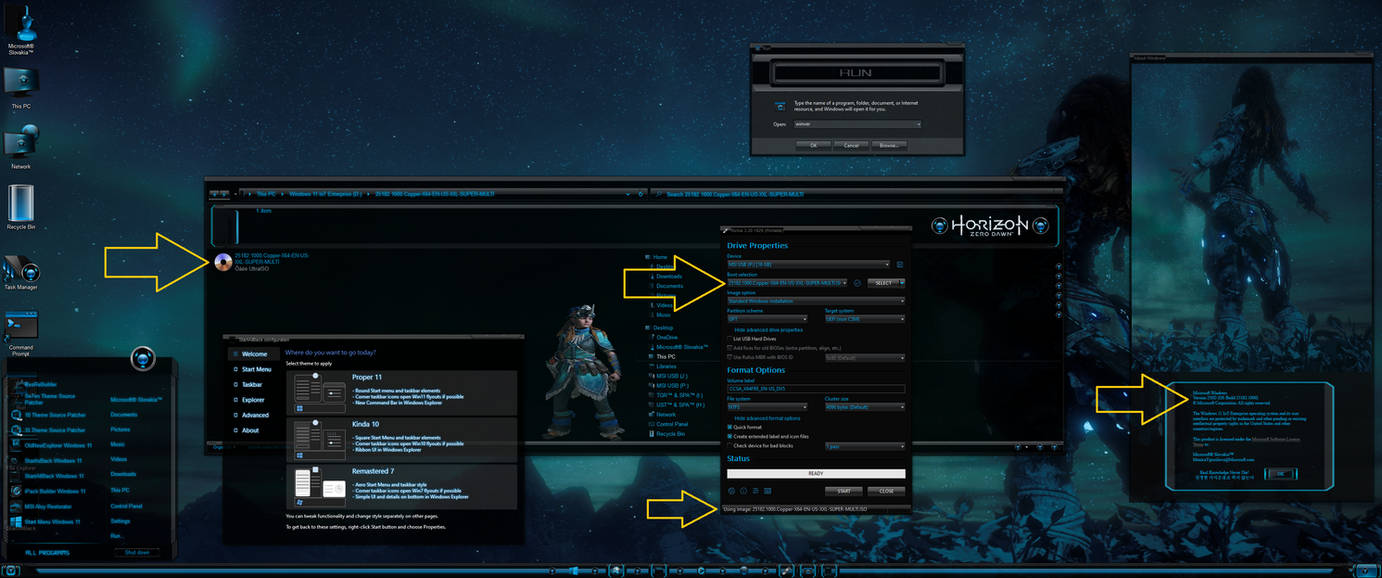
Task: Click the Rufus info about icon
Action: 743,491
